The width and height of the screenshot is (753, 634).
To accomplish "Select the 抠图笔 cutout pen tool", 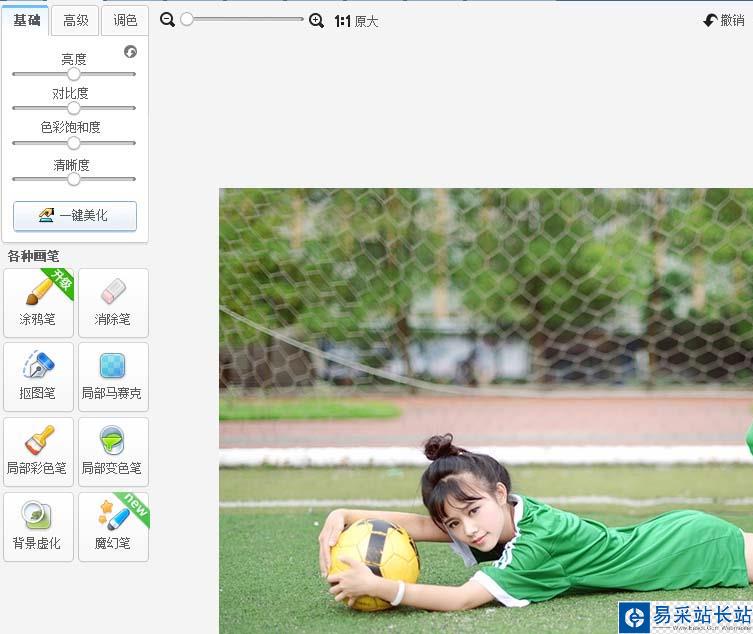I will coord(38,377).
